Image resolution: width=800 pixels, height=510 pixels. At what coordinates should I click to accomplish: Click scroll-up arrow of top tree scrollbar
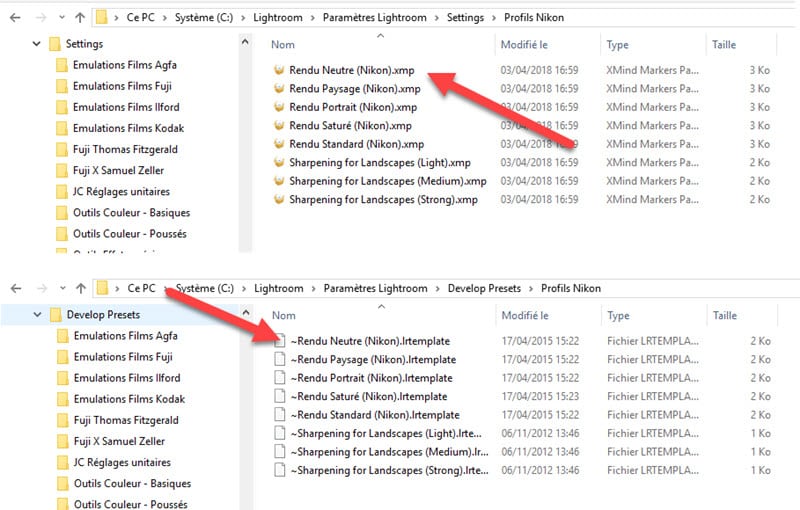pos(245,42)
